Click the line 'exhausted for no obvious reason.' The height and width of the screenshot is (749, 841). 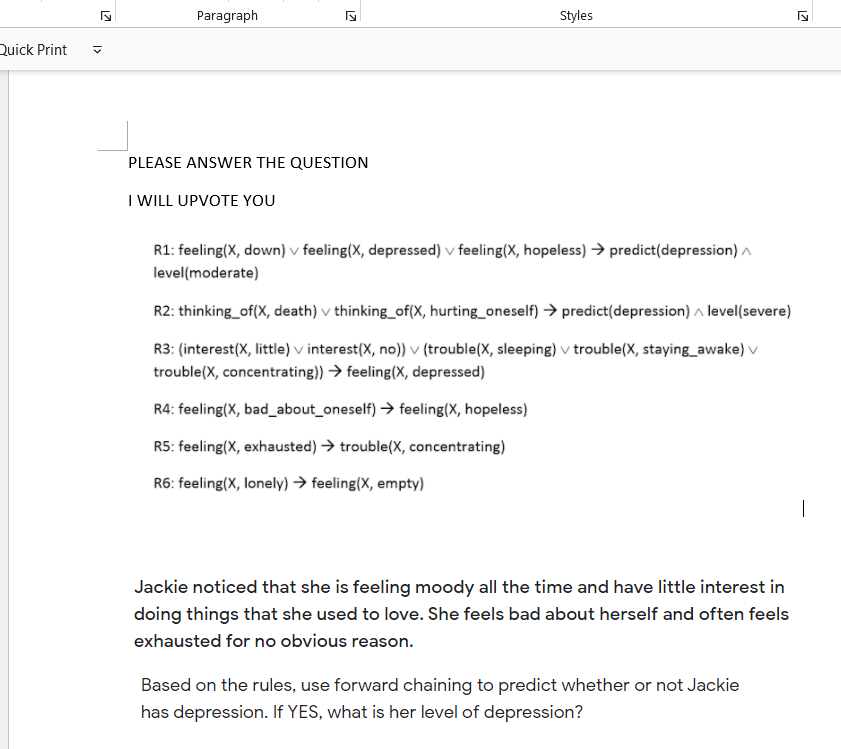tap(274, 641)
